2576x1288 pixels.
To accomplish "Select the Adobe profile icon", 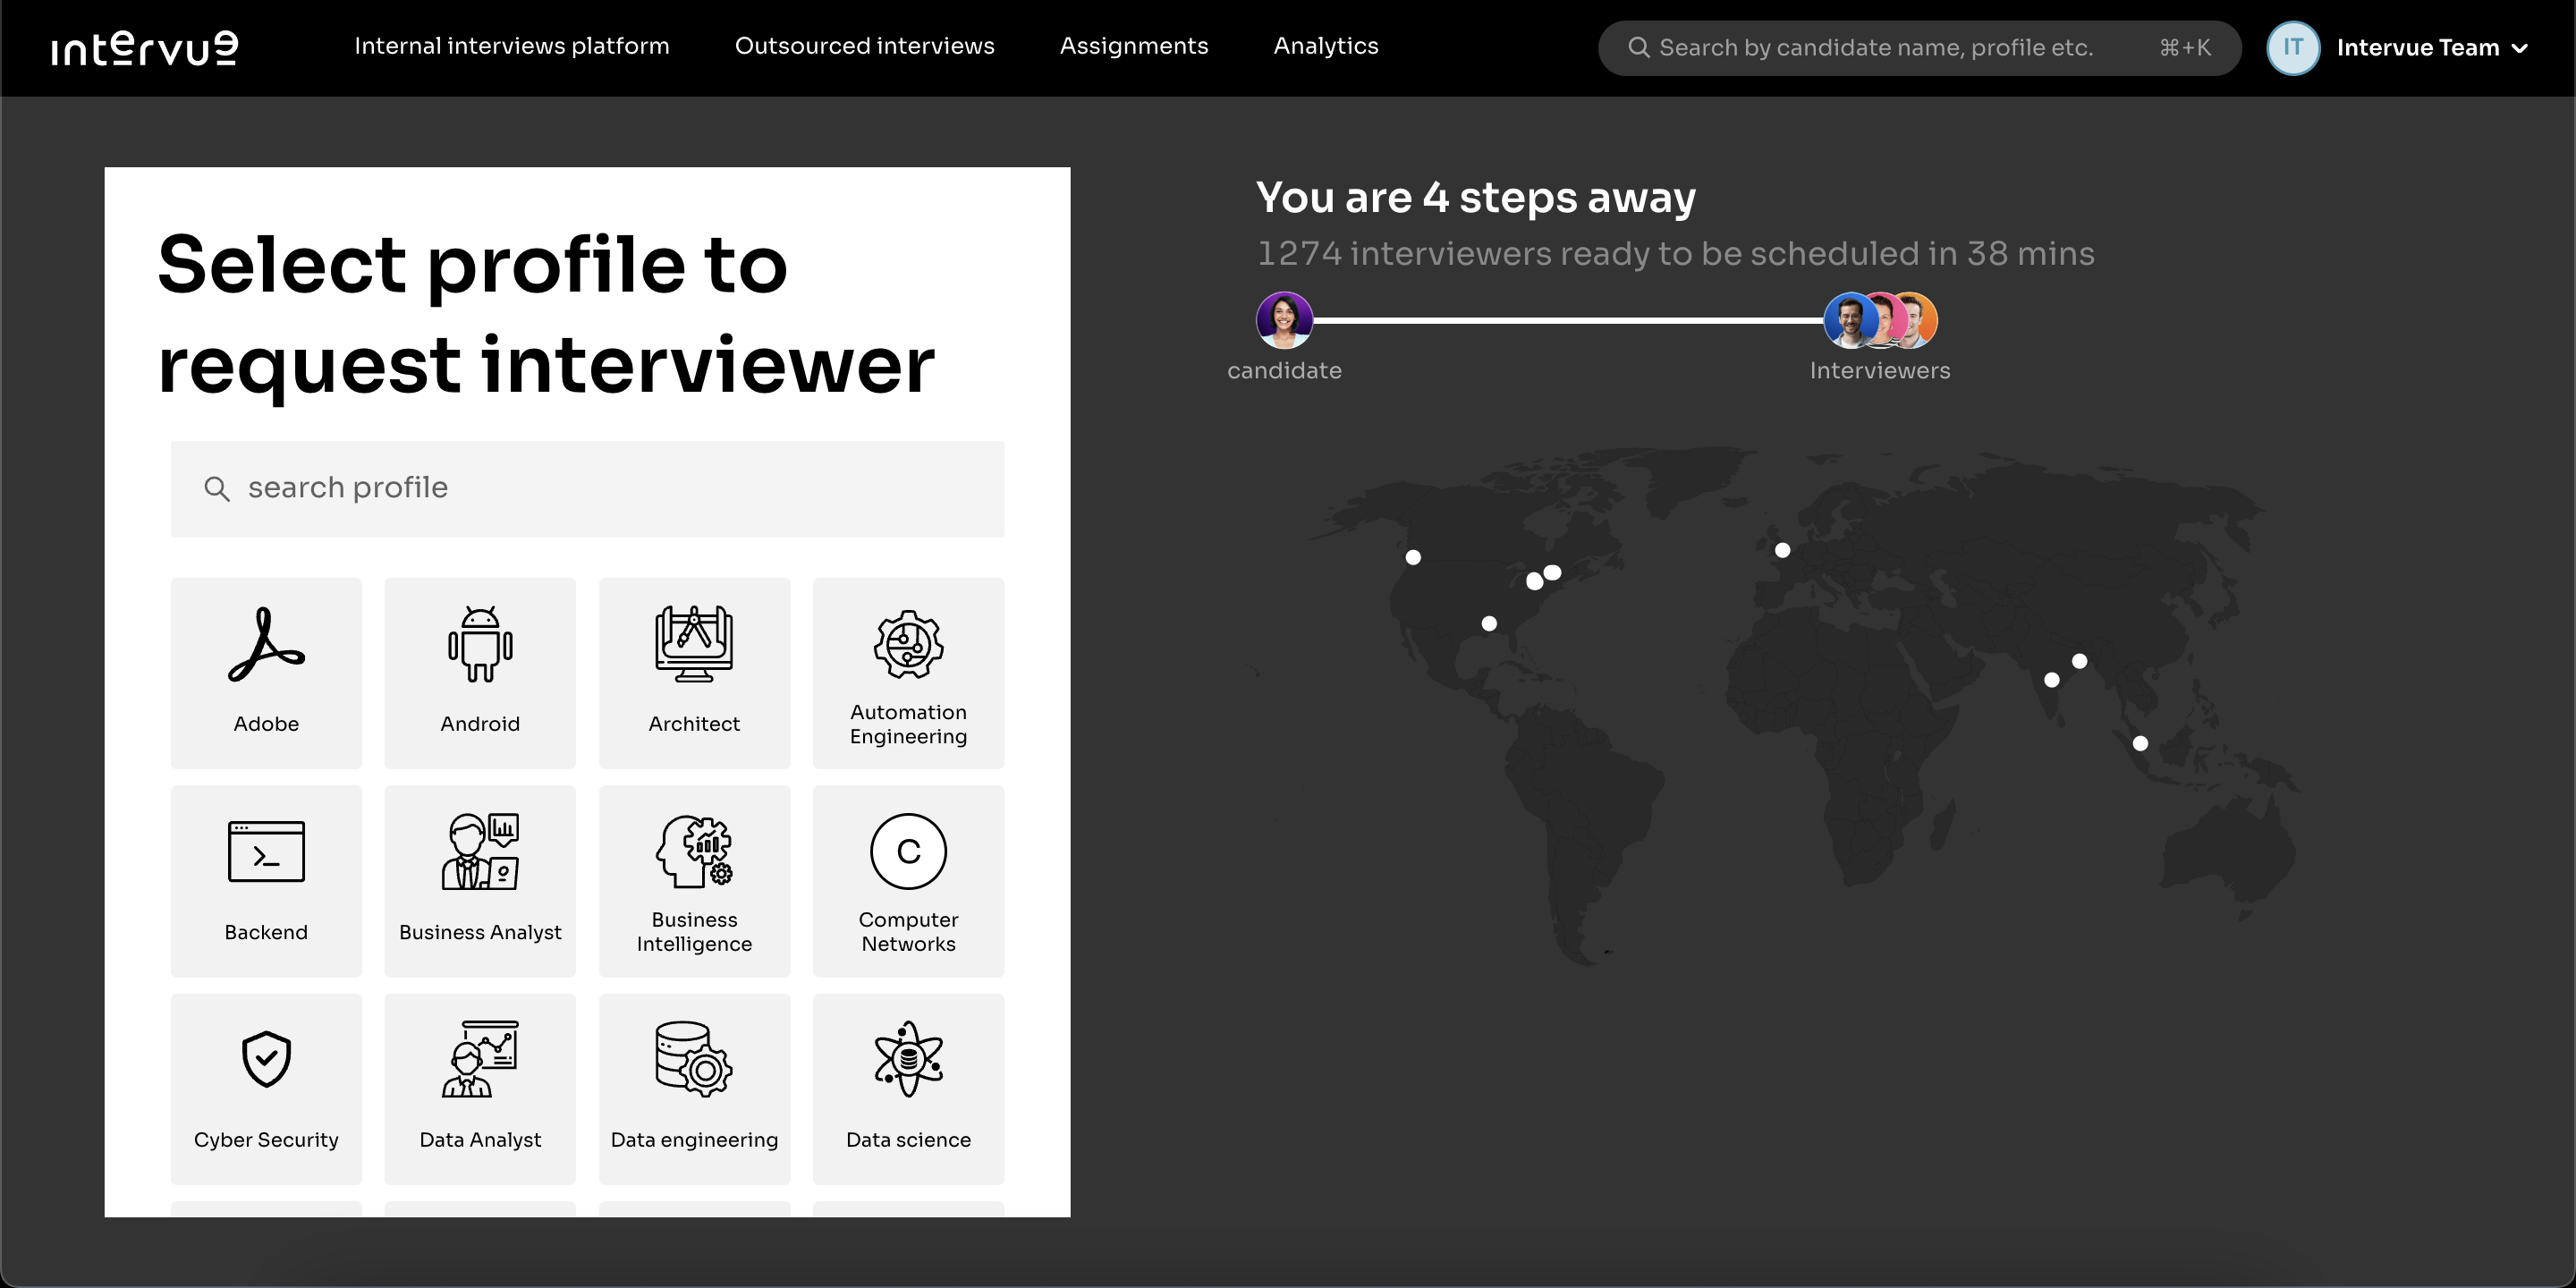I will point(266,645).
